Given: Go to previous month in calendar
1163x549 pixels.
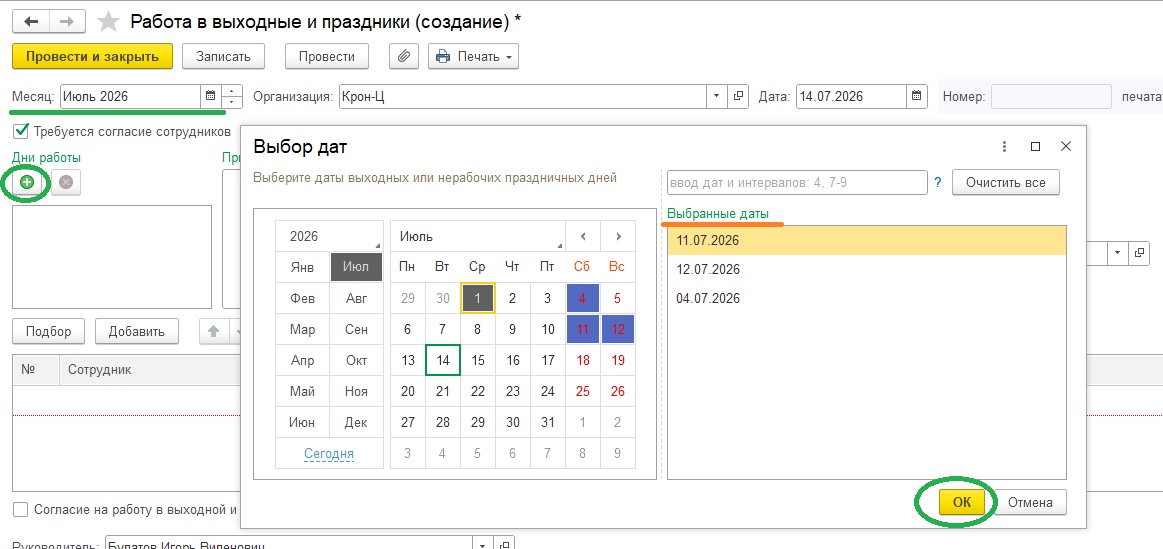Looking at the screenshot, I should tap(584, 237).
